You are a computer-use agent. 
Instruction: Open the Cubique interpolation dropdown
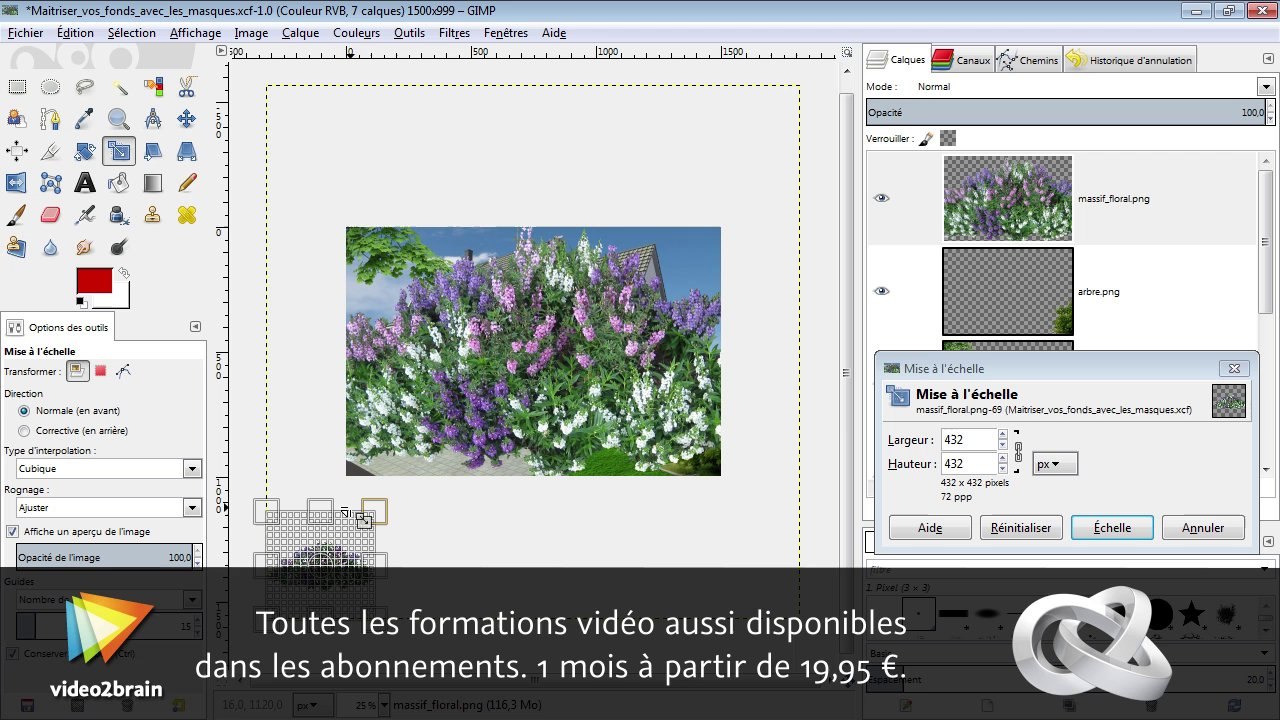coord(109,468)
